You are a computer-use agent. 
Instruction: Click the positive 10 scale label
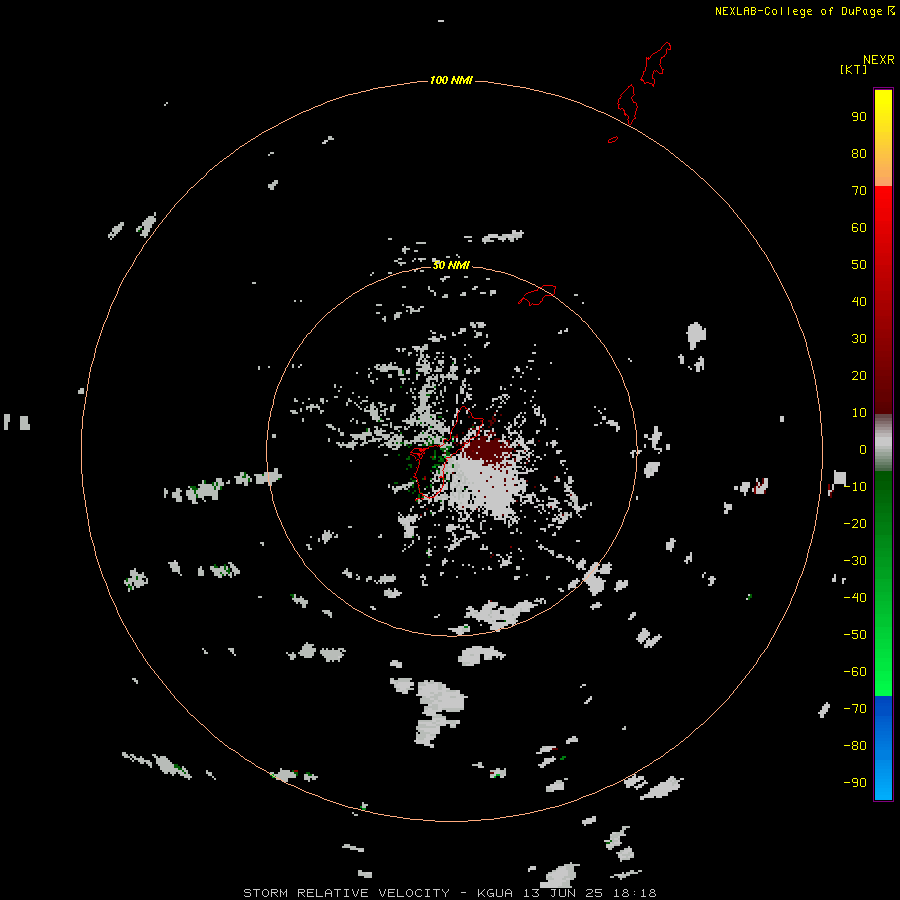pos(859,413)
